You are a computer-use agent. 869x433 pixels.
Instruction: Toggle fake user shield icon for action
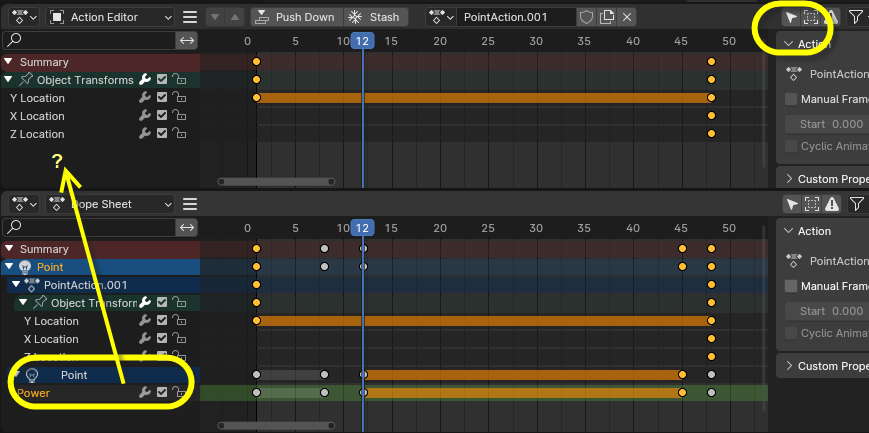(x=586, y=17)
